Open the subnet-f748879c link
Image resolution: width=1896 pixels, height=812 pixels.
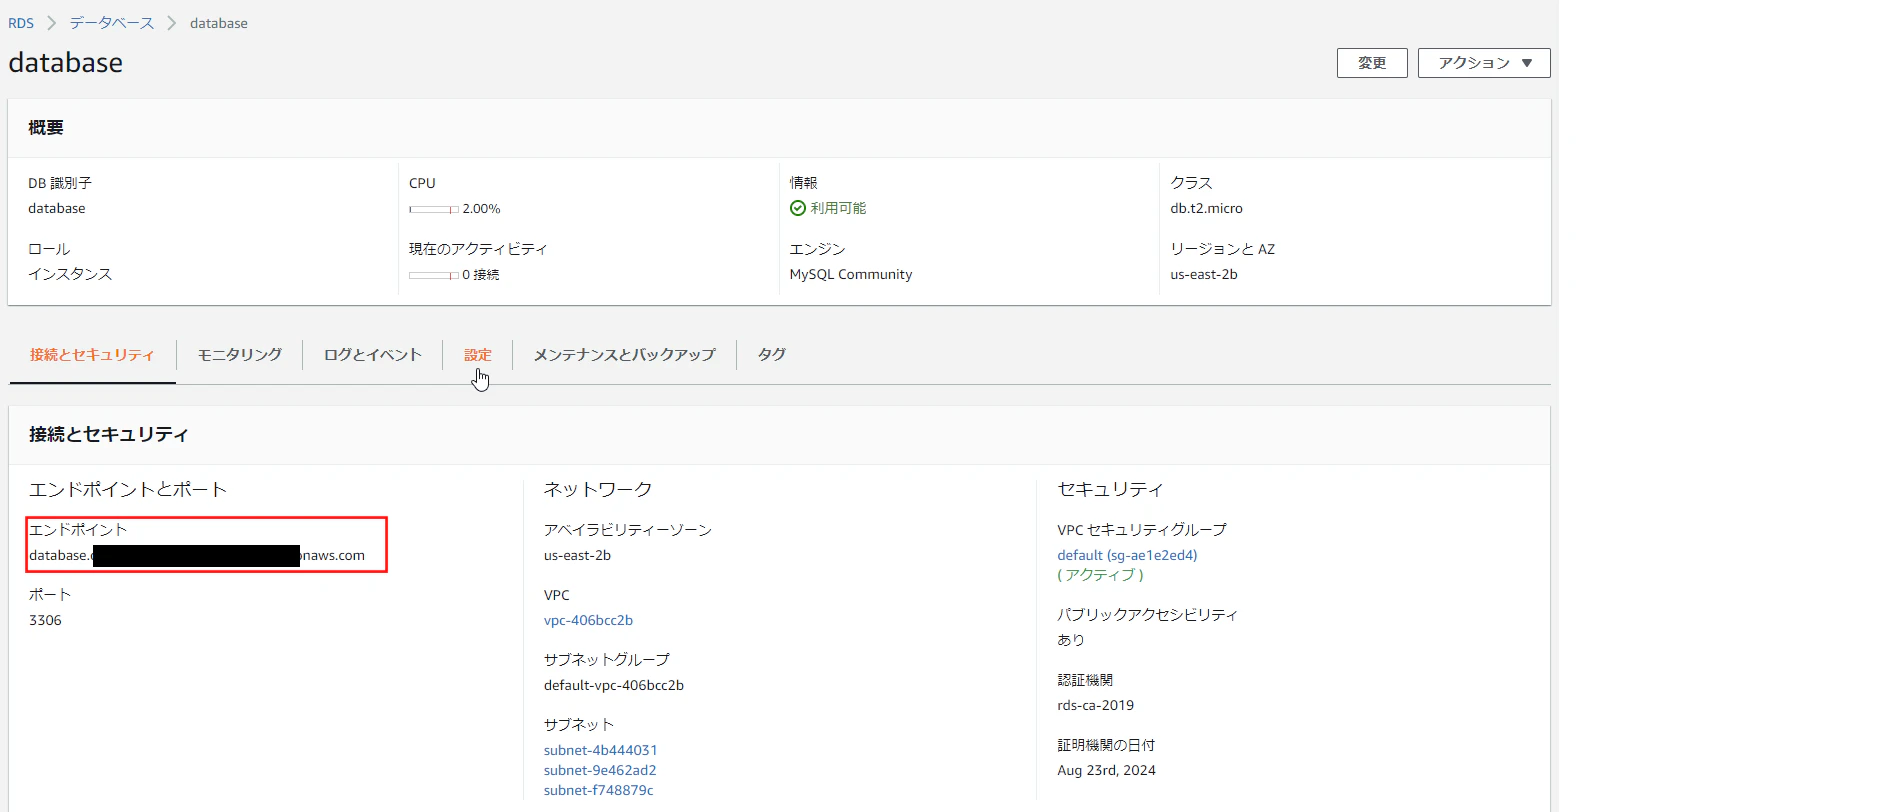pyautogui.click(x=599, y=790)
